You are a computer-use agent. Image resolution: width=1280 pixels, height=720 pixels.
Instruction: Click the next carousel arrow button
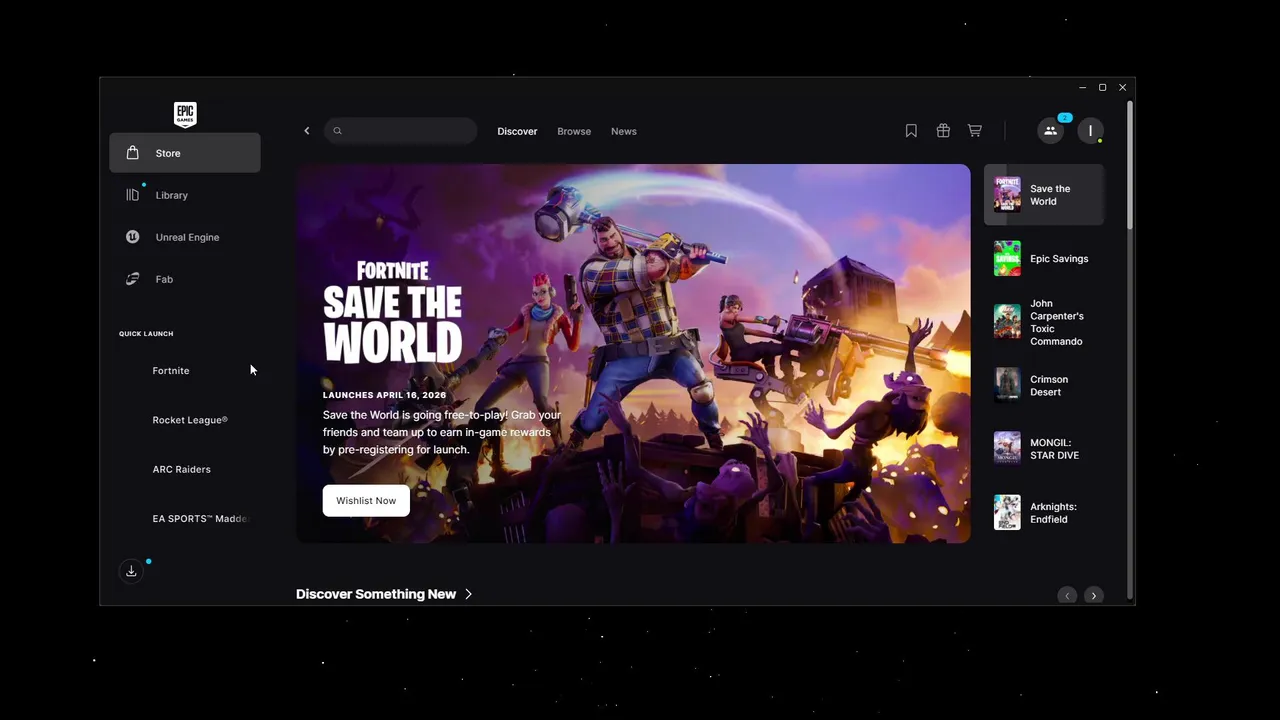(1094, 595)
